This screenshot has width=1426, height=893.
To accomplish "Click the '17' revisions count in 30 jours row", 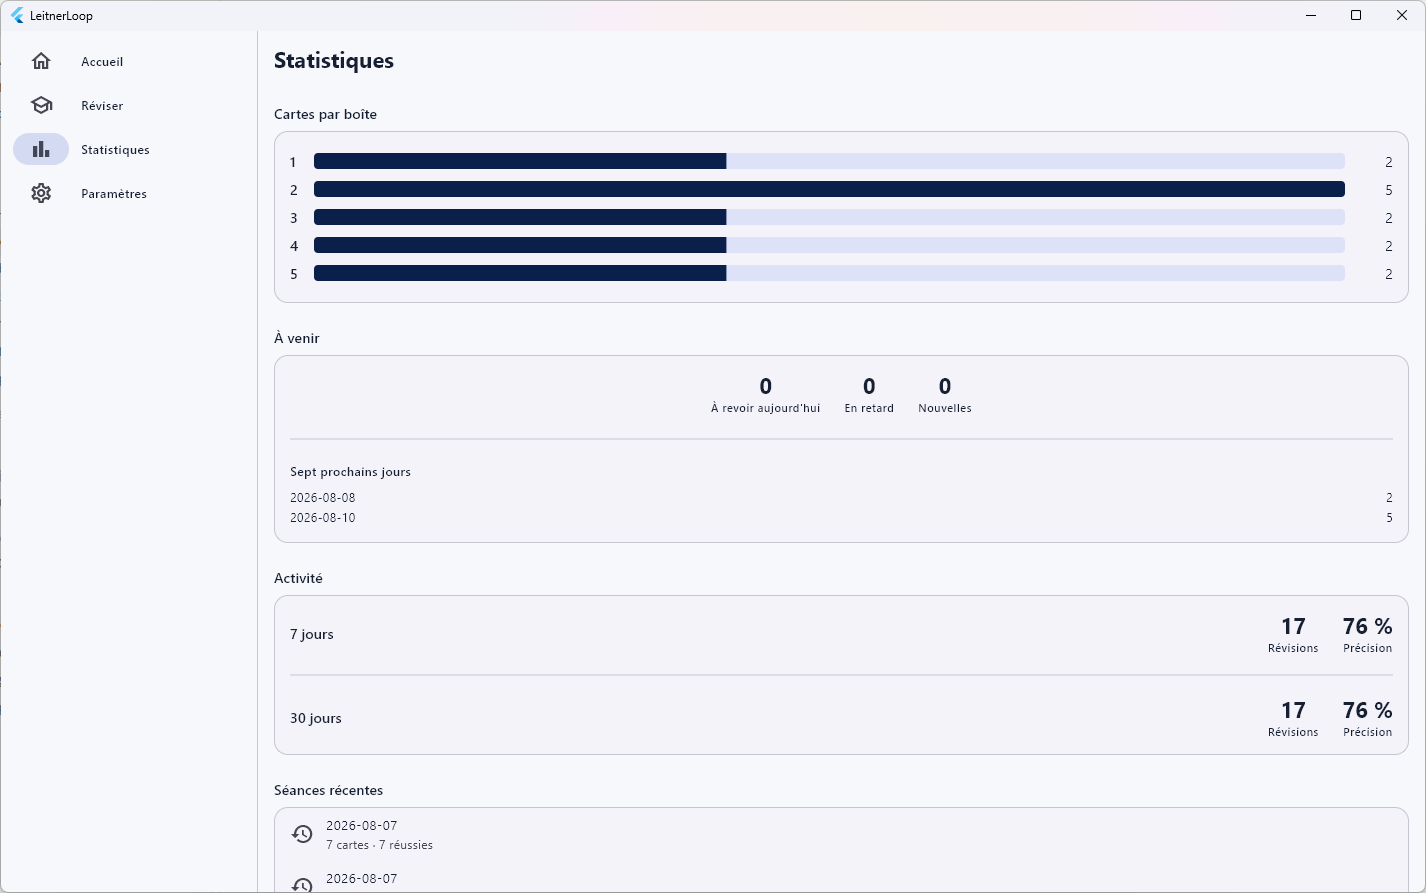I will click(1293, 710).
